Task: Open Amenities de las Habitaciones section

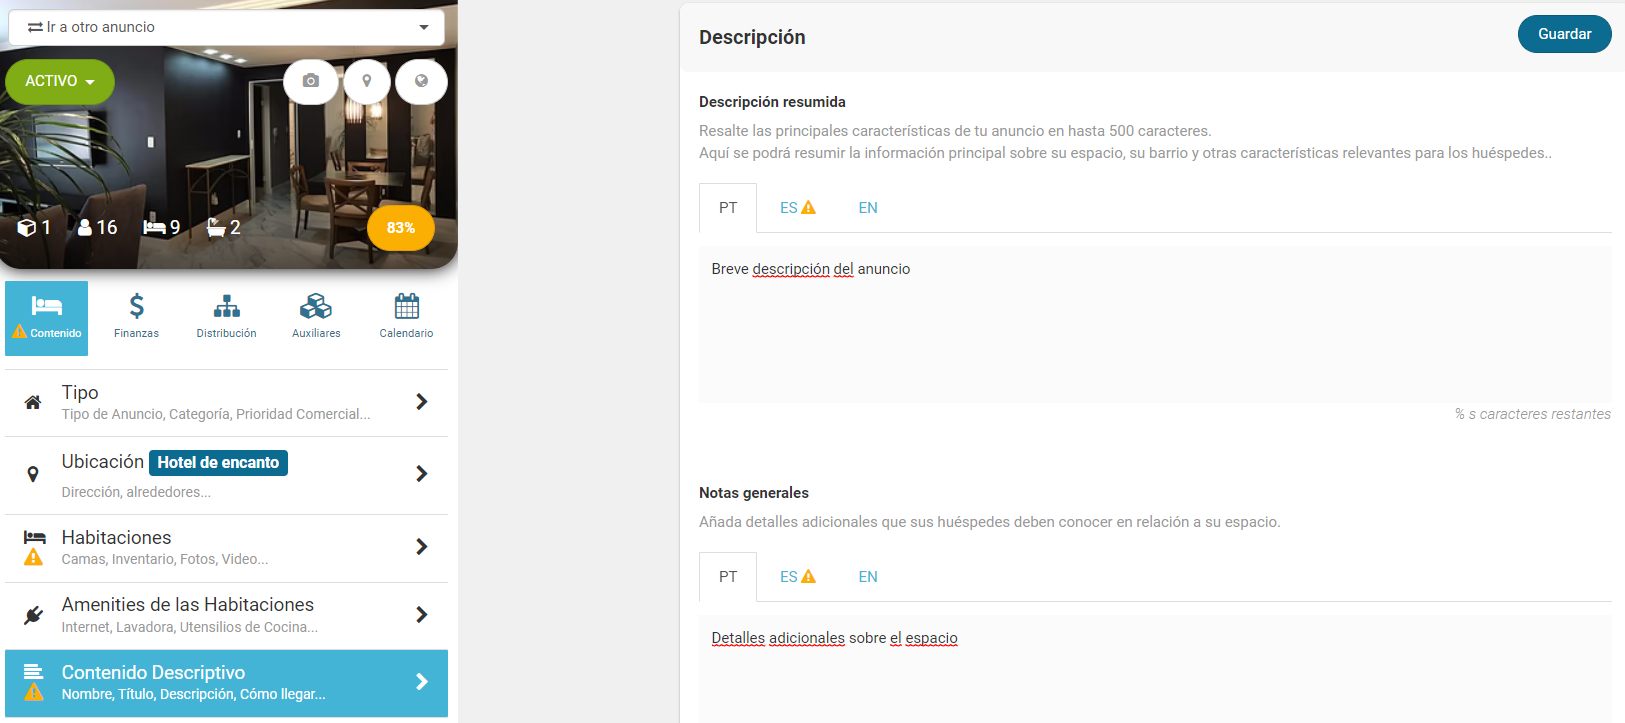Action: click(x=226, y=616)
